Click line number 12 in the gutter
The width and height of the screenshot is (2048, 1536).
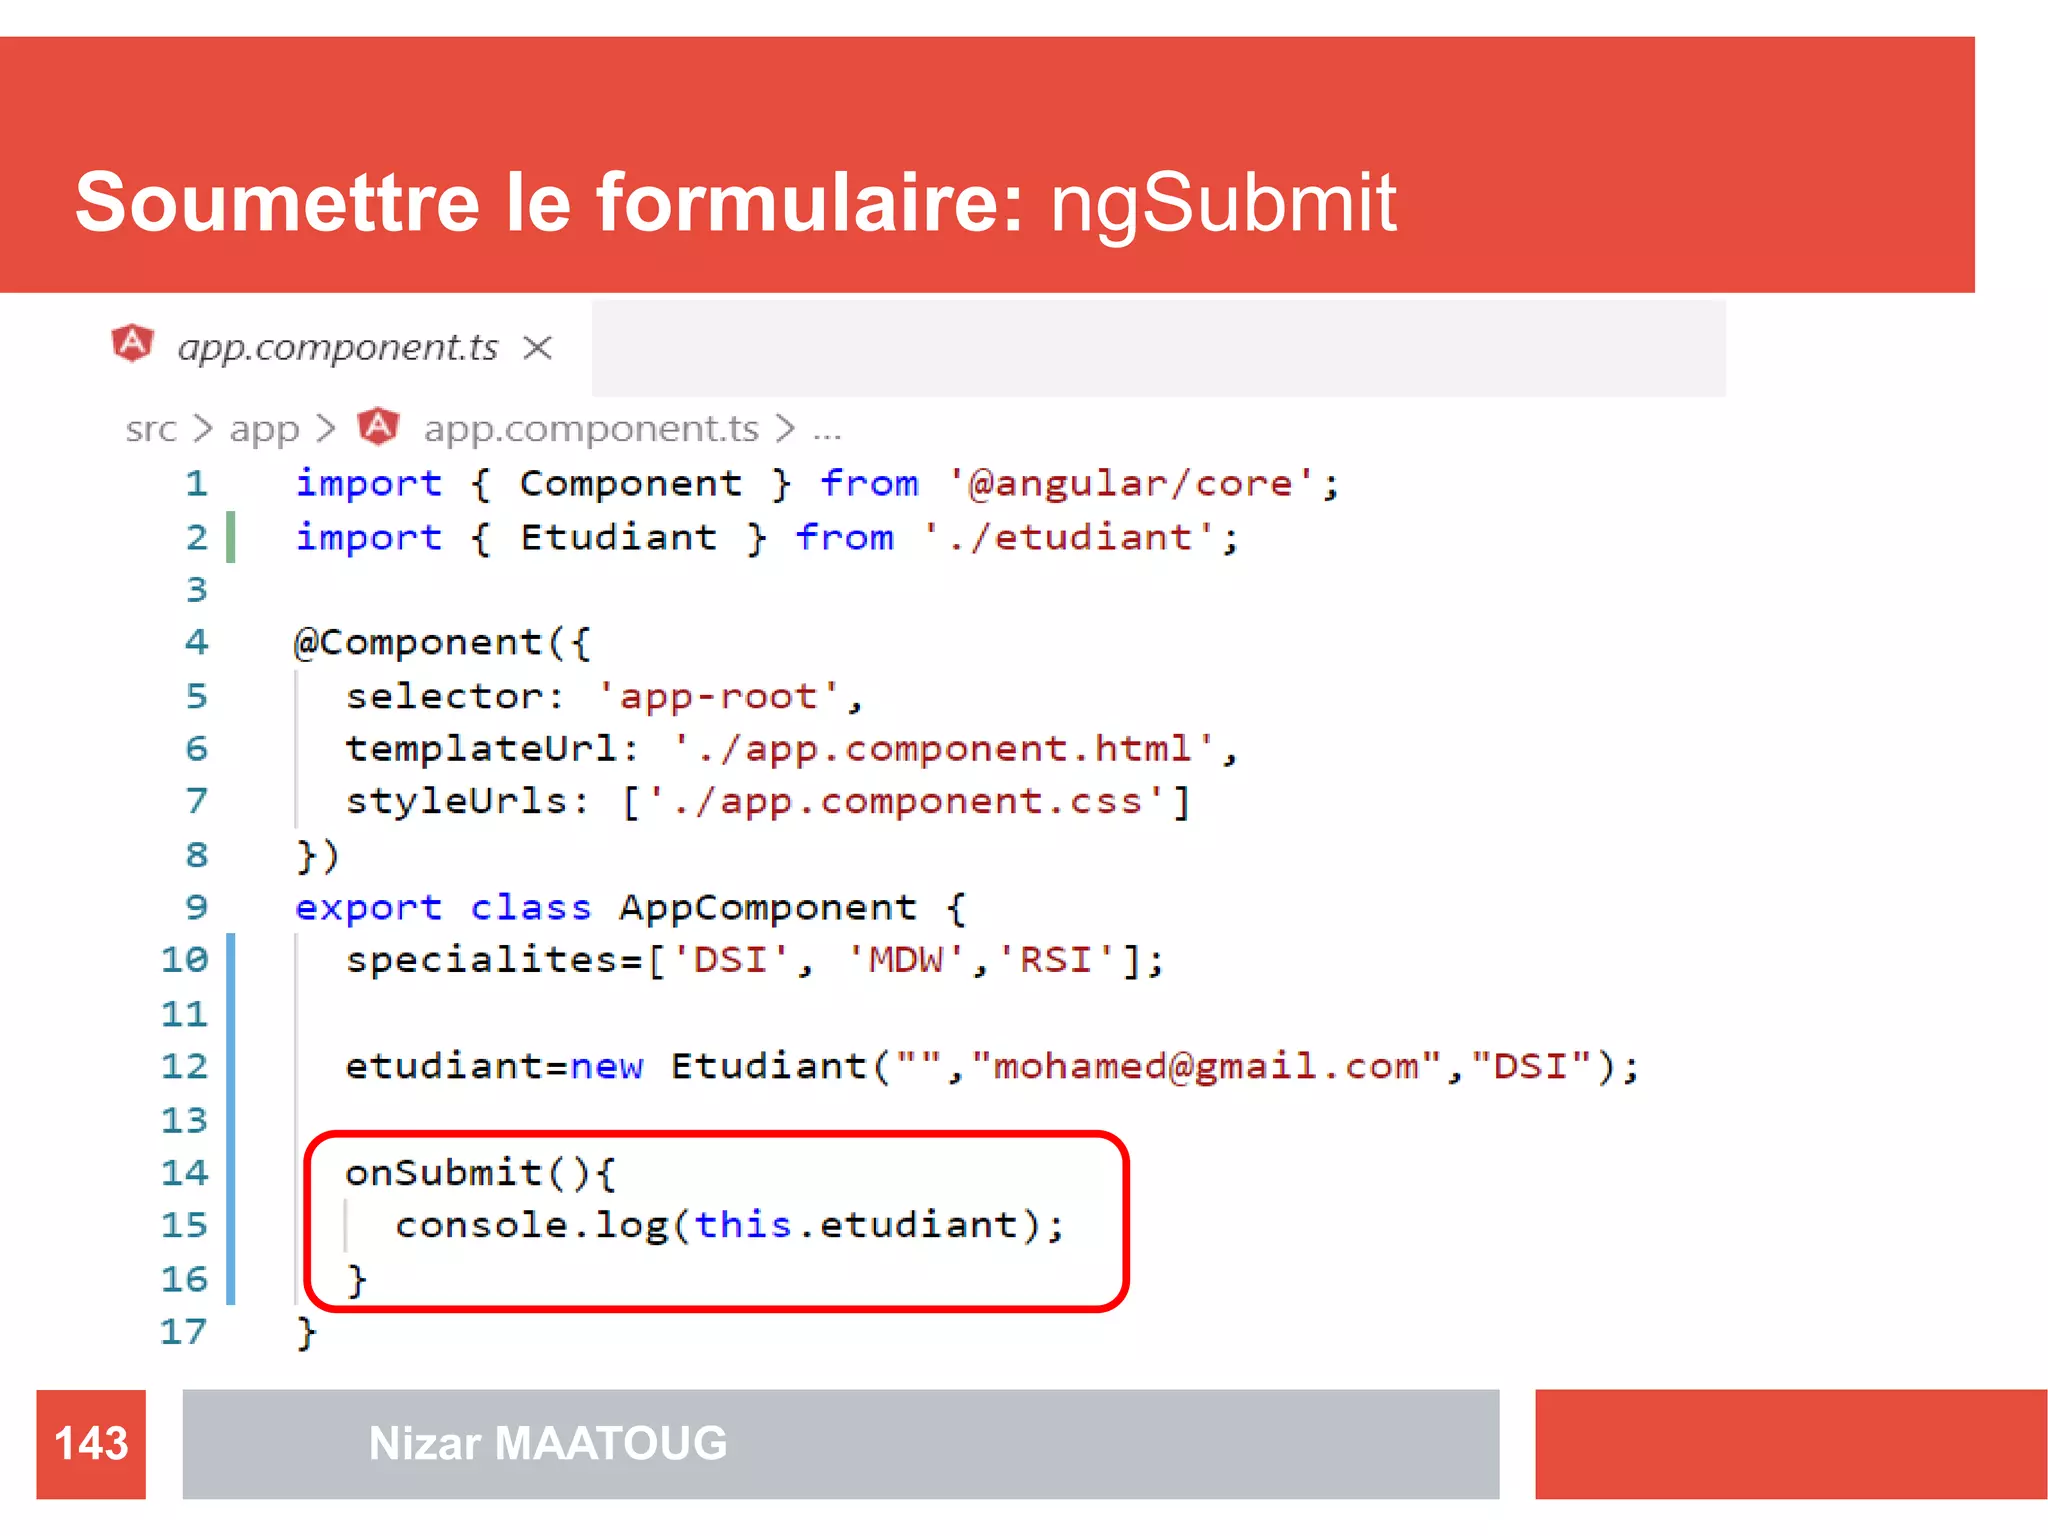(x=185, y=1066)
